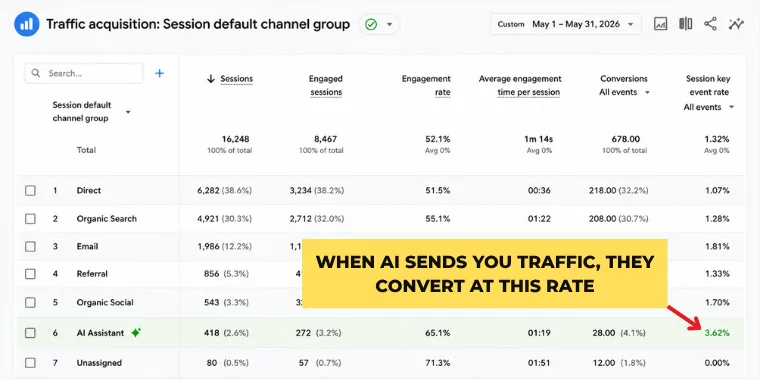Click the 3.62% key event rate
760x380 pixels.
pos(717,333)
